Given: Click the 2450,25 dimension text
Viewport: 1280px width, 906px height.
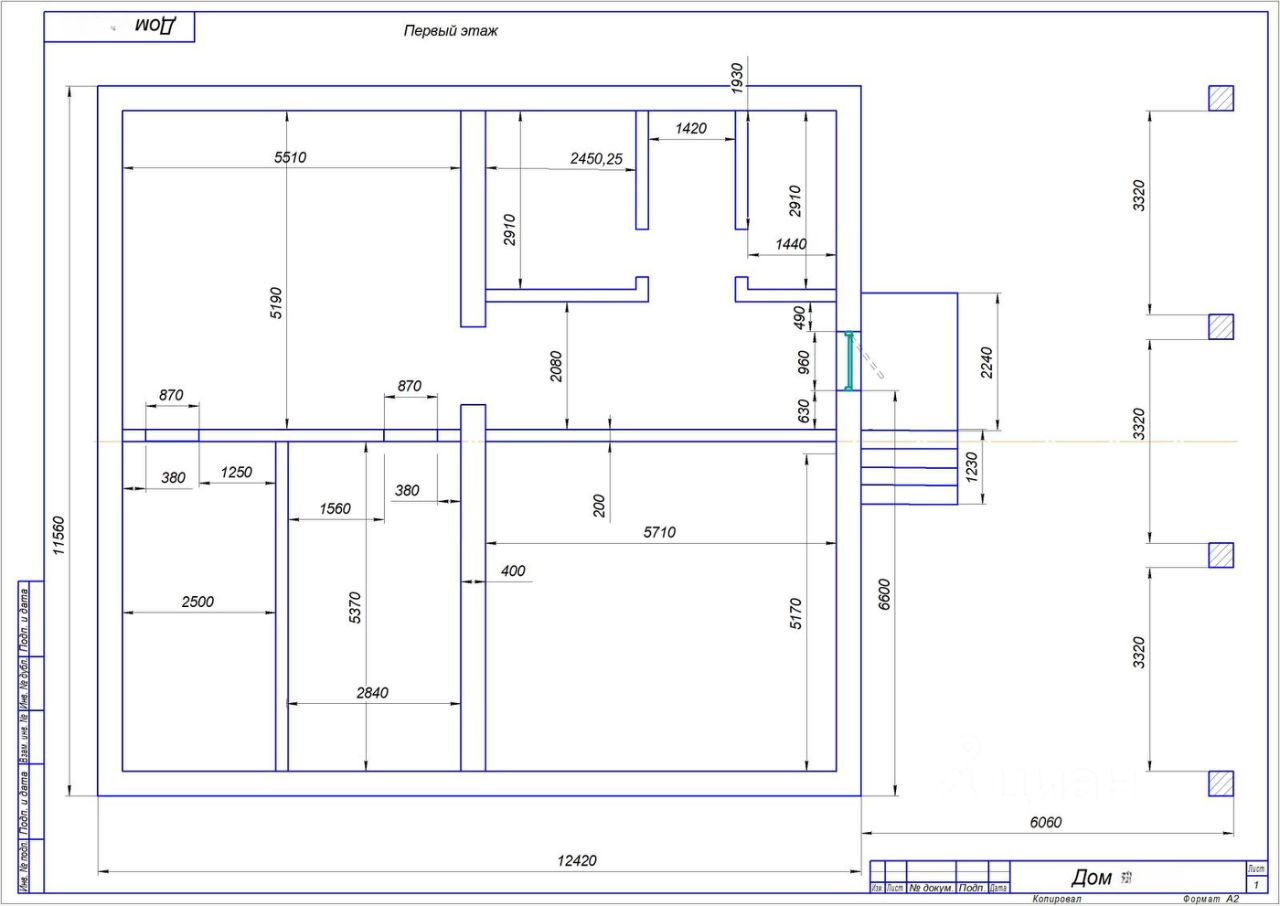Looking at the screenshot, I should [596, 158].
